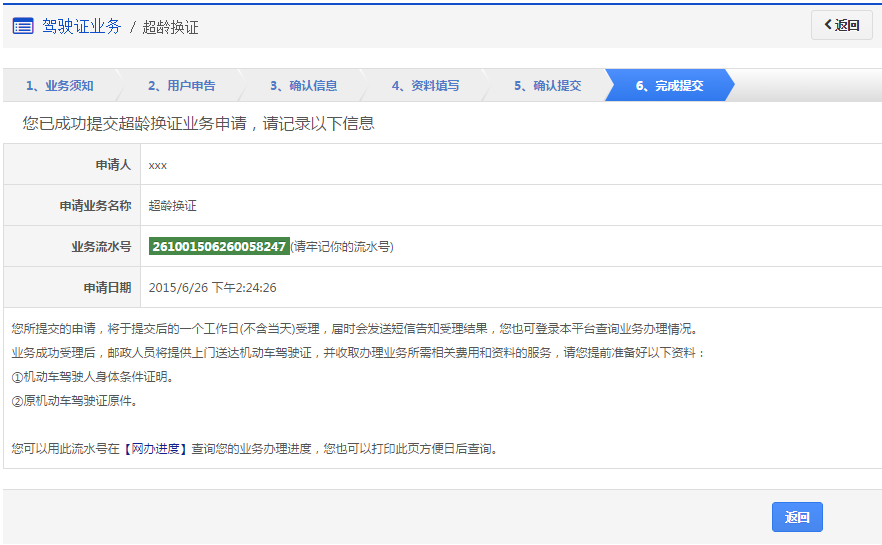Open the 驾驶证业务 header title
Screen dimensions: 882x545
click(x=81, y=26)
